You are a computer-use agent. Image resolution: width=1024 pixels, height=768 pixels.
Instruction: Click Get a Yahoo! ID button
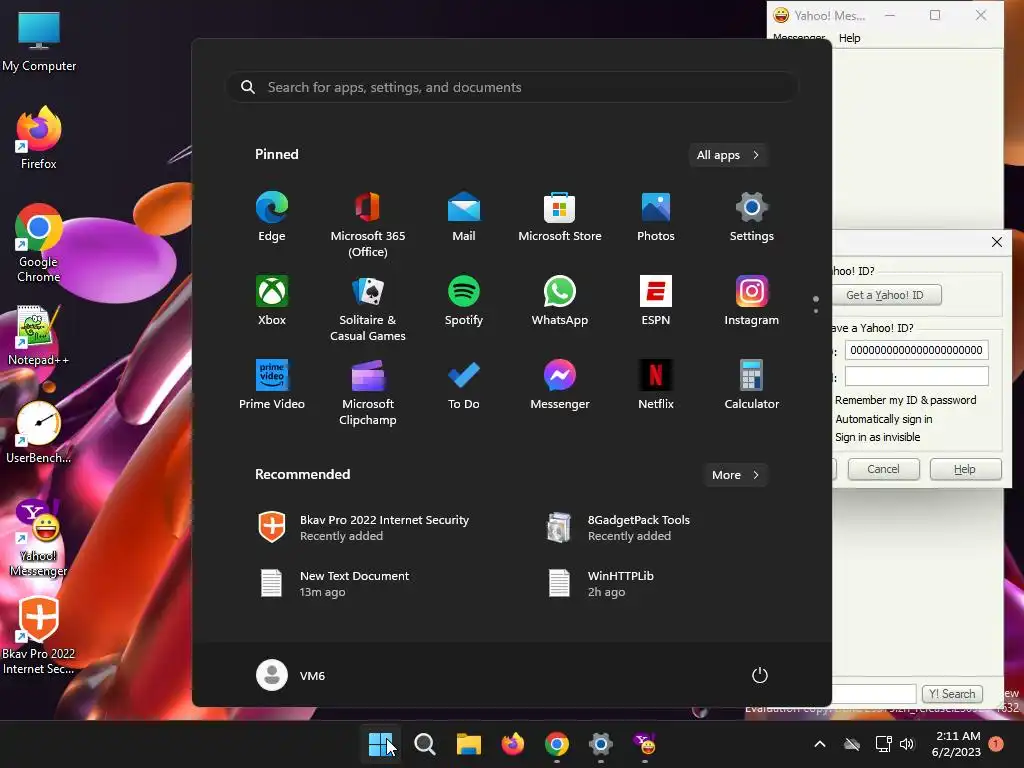tap(886, 295)
